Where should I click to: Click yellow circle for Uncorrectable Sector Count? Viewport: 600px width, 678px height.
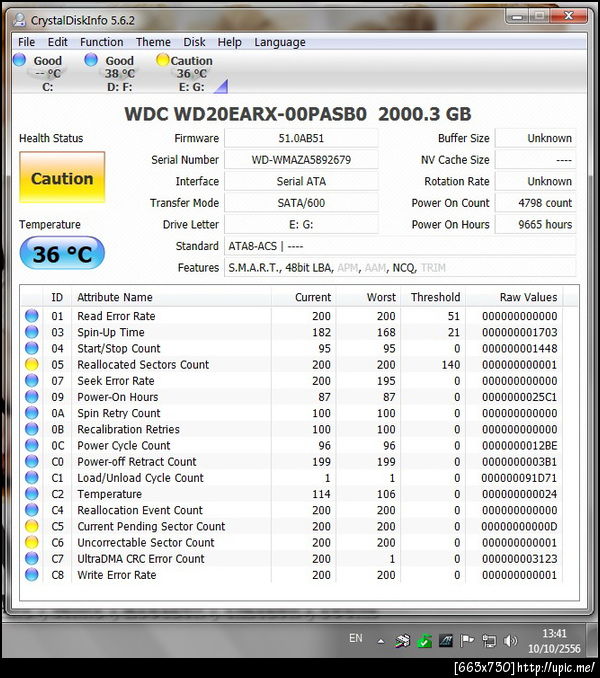pyautogui.click(x=32, y=542)
